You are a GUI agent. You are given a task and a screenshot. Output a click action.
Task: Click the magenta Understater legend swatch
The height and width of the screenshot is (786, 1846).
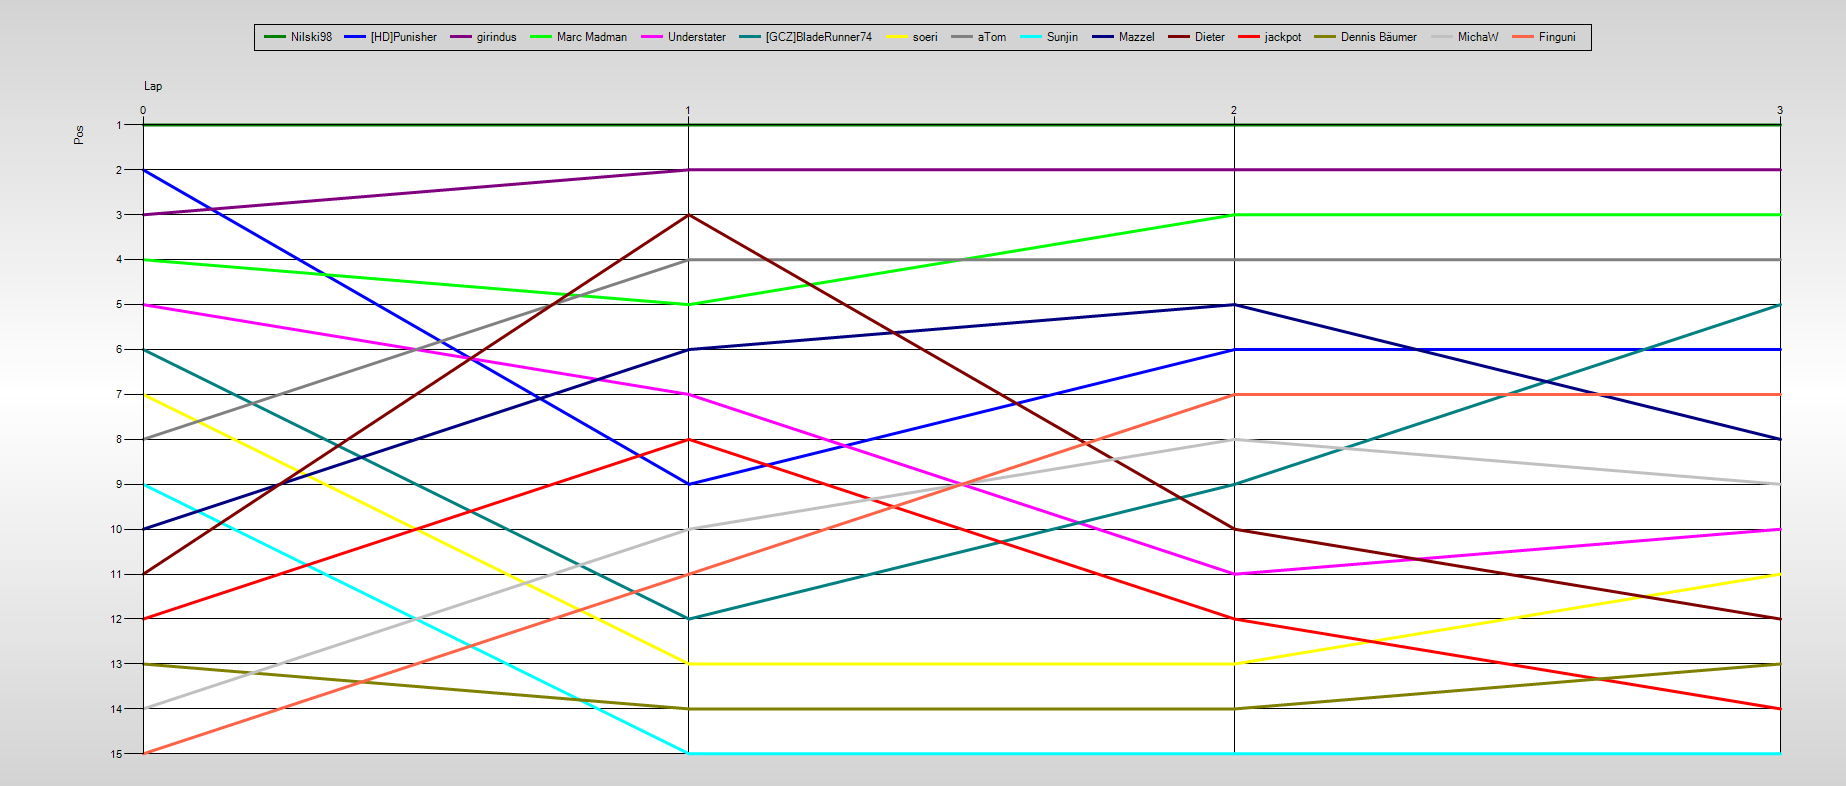652,37
